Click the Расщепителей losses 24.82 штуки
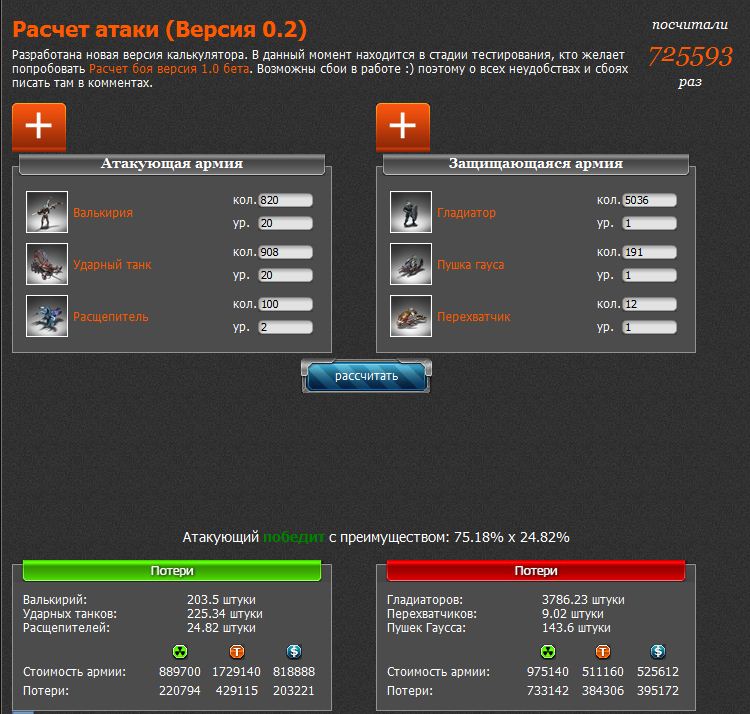 [221, 627]
